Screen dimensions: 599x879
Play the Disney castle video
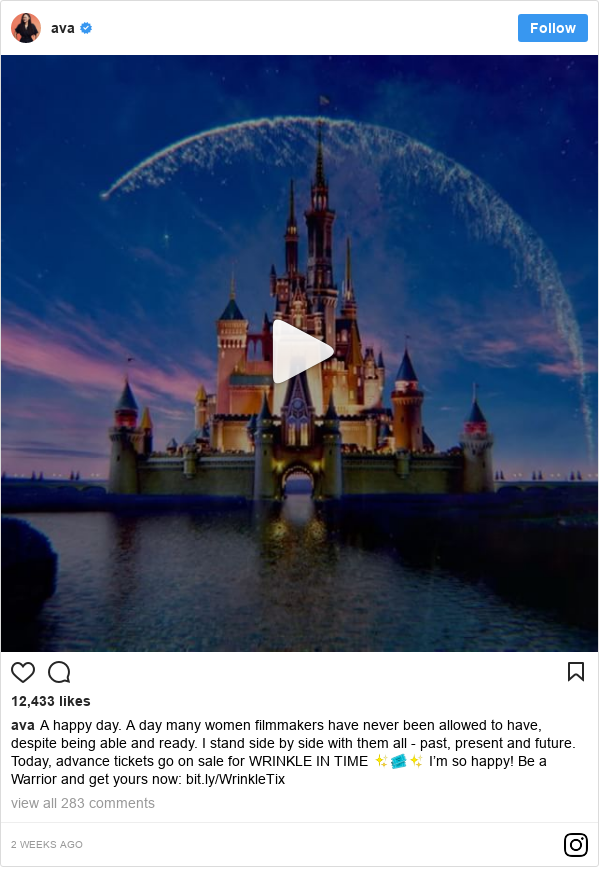click(x=303, y=351)
